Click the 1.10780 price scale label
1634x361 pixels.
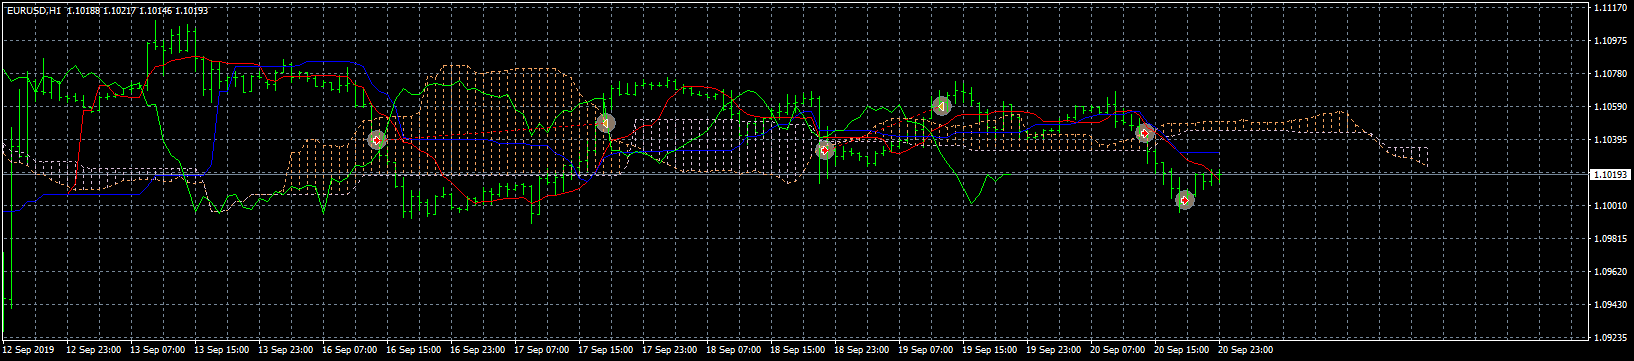pos(1611,74)
